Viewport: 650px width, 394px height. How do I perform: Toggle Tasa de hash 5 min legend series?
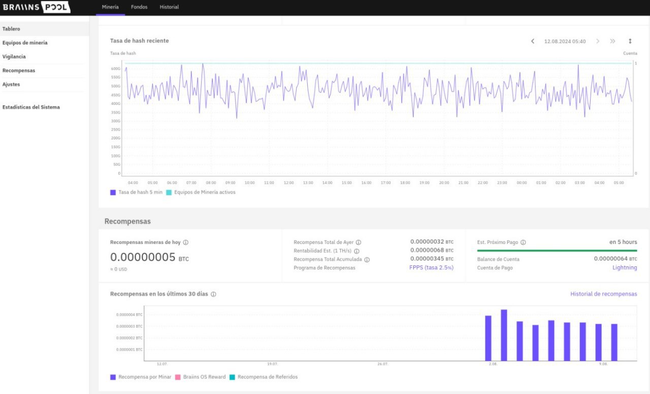pyautogui.click(x=136, y=192)
